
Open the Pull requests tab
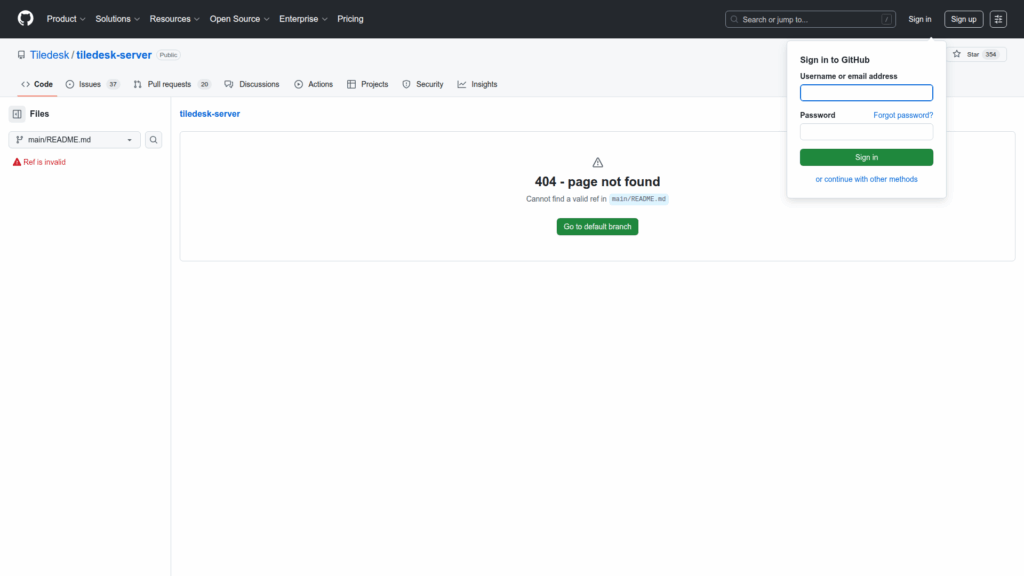(171, 84)
